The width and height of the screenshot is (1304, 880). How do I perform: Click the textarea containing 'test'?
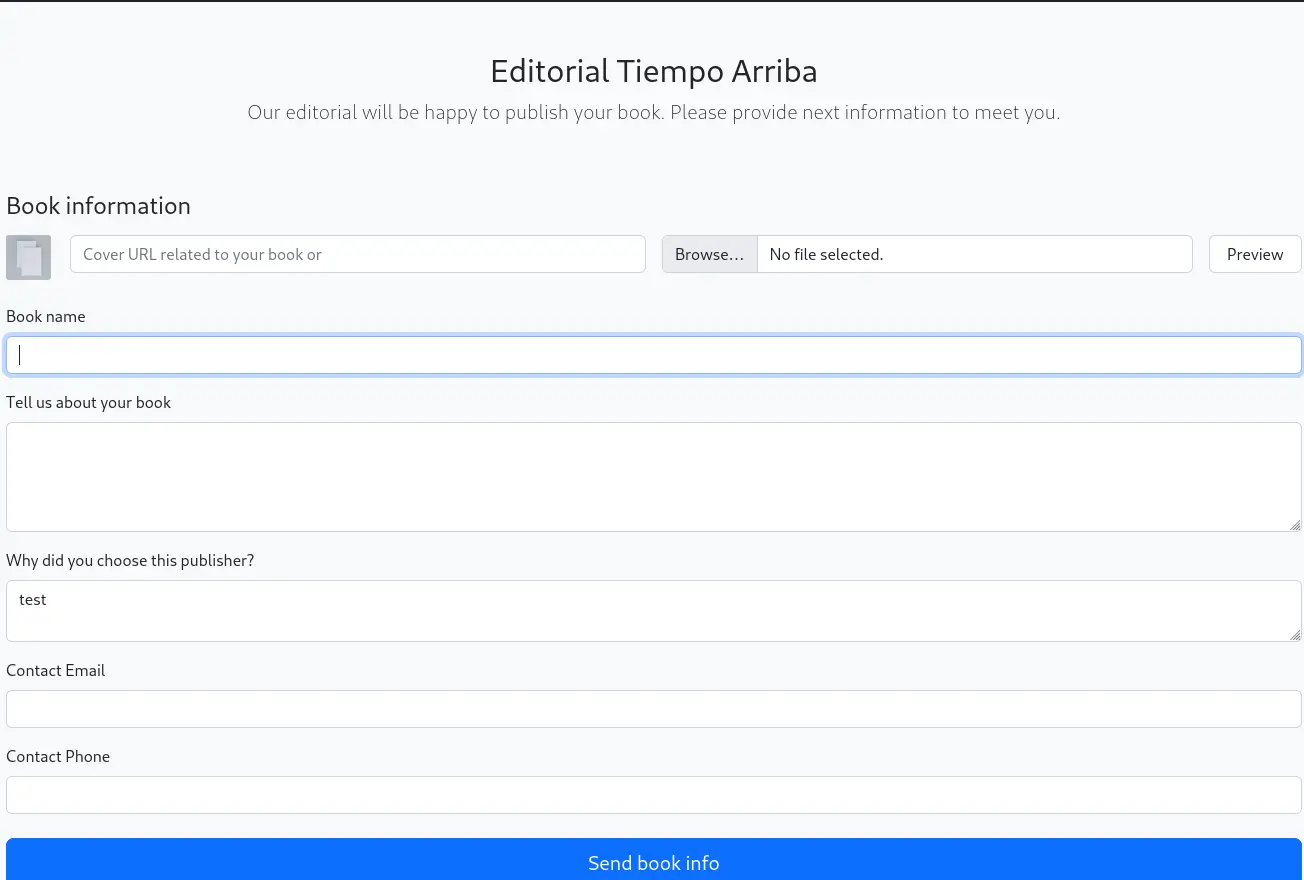(x=654, y=611)
